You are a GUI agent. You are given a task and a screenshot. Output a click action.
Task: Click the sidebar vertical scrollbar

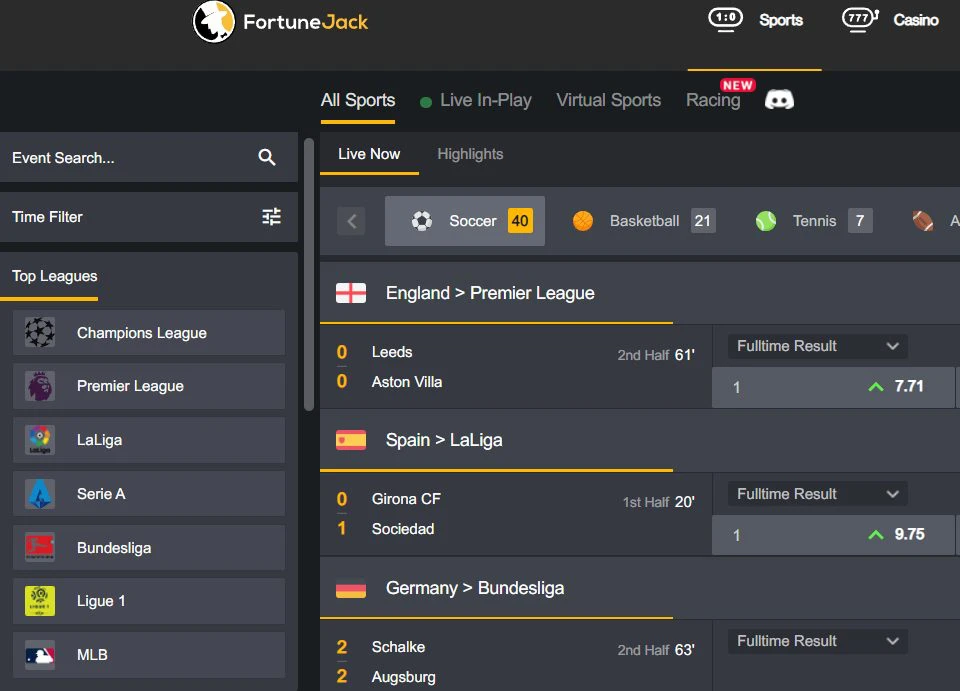click(x=309, y=274)
